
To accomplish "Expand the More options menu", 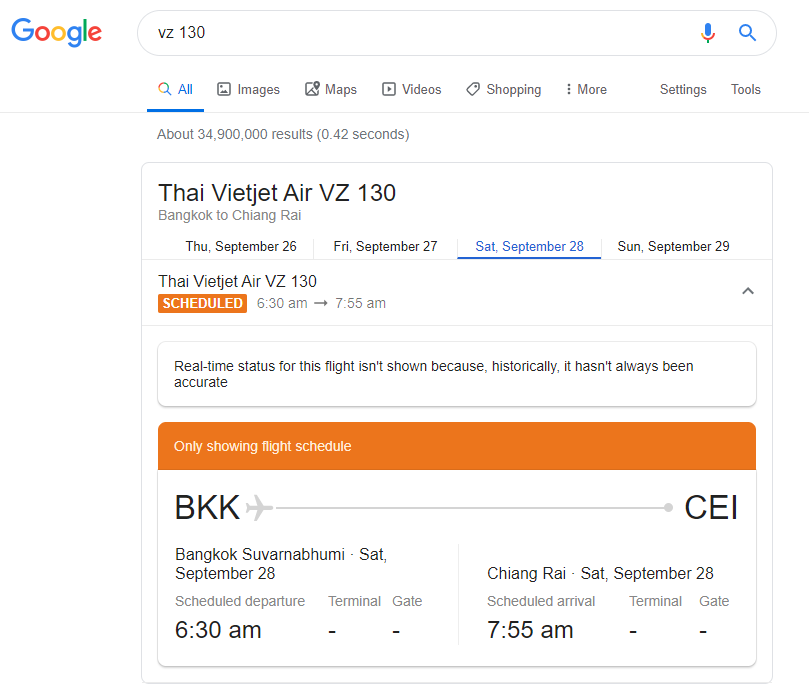I will (x=585, y=89).
